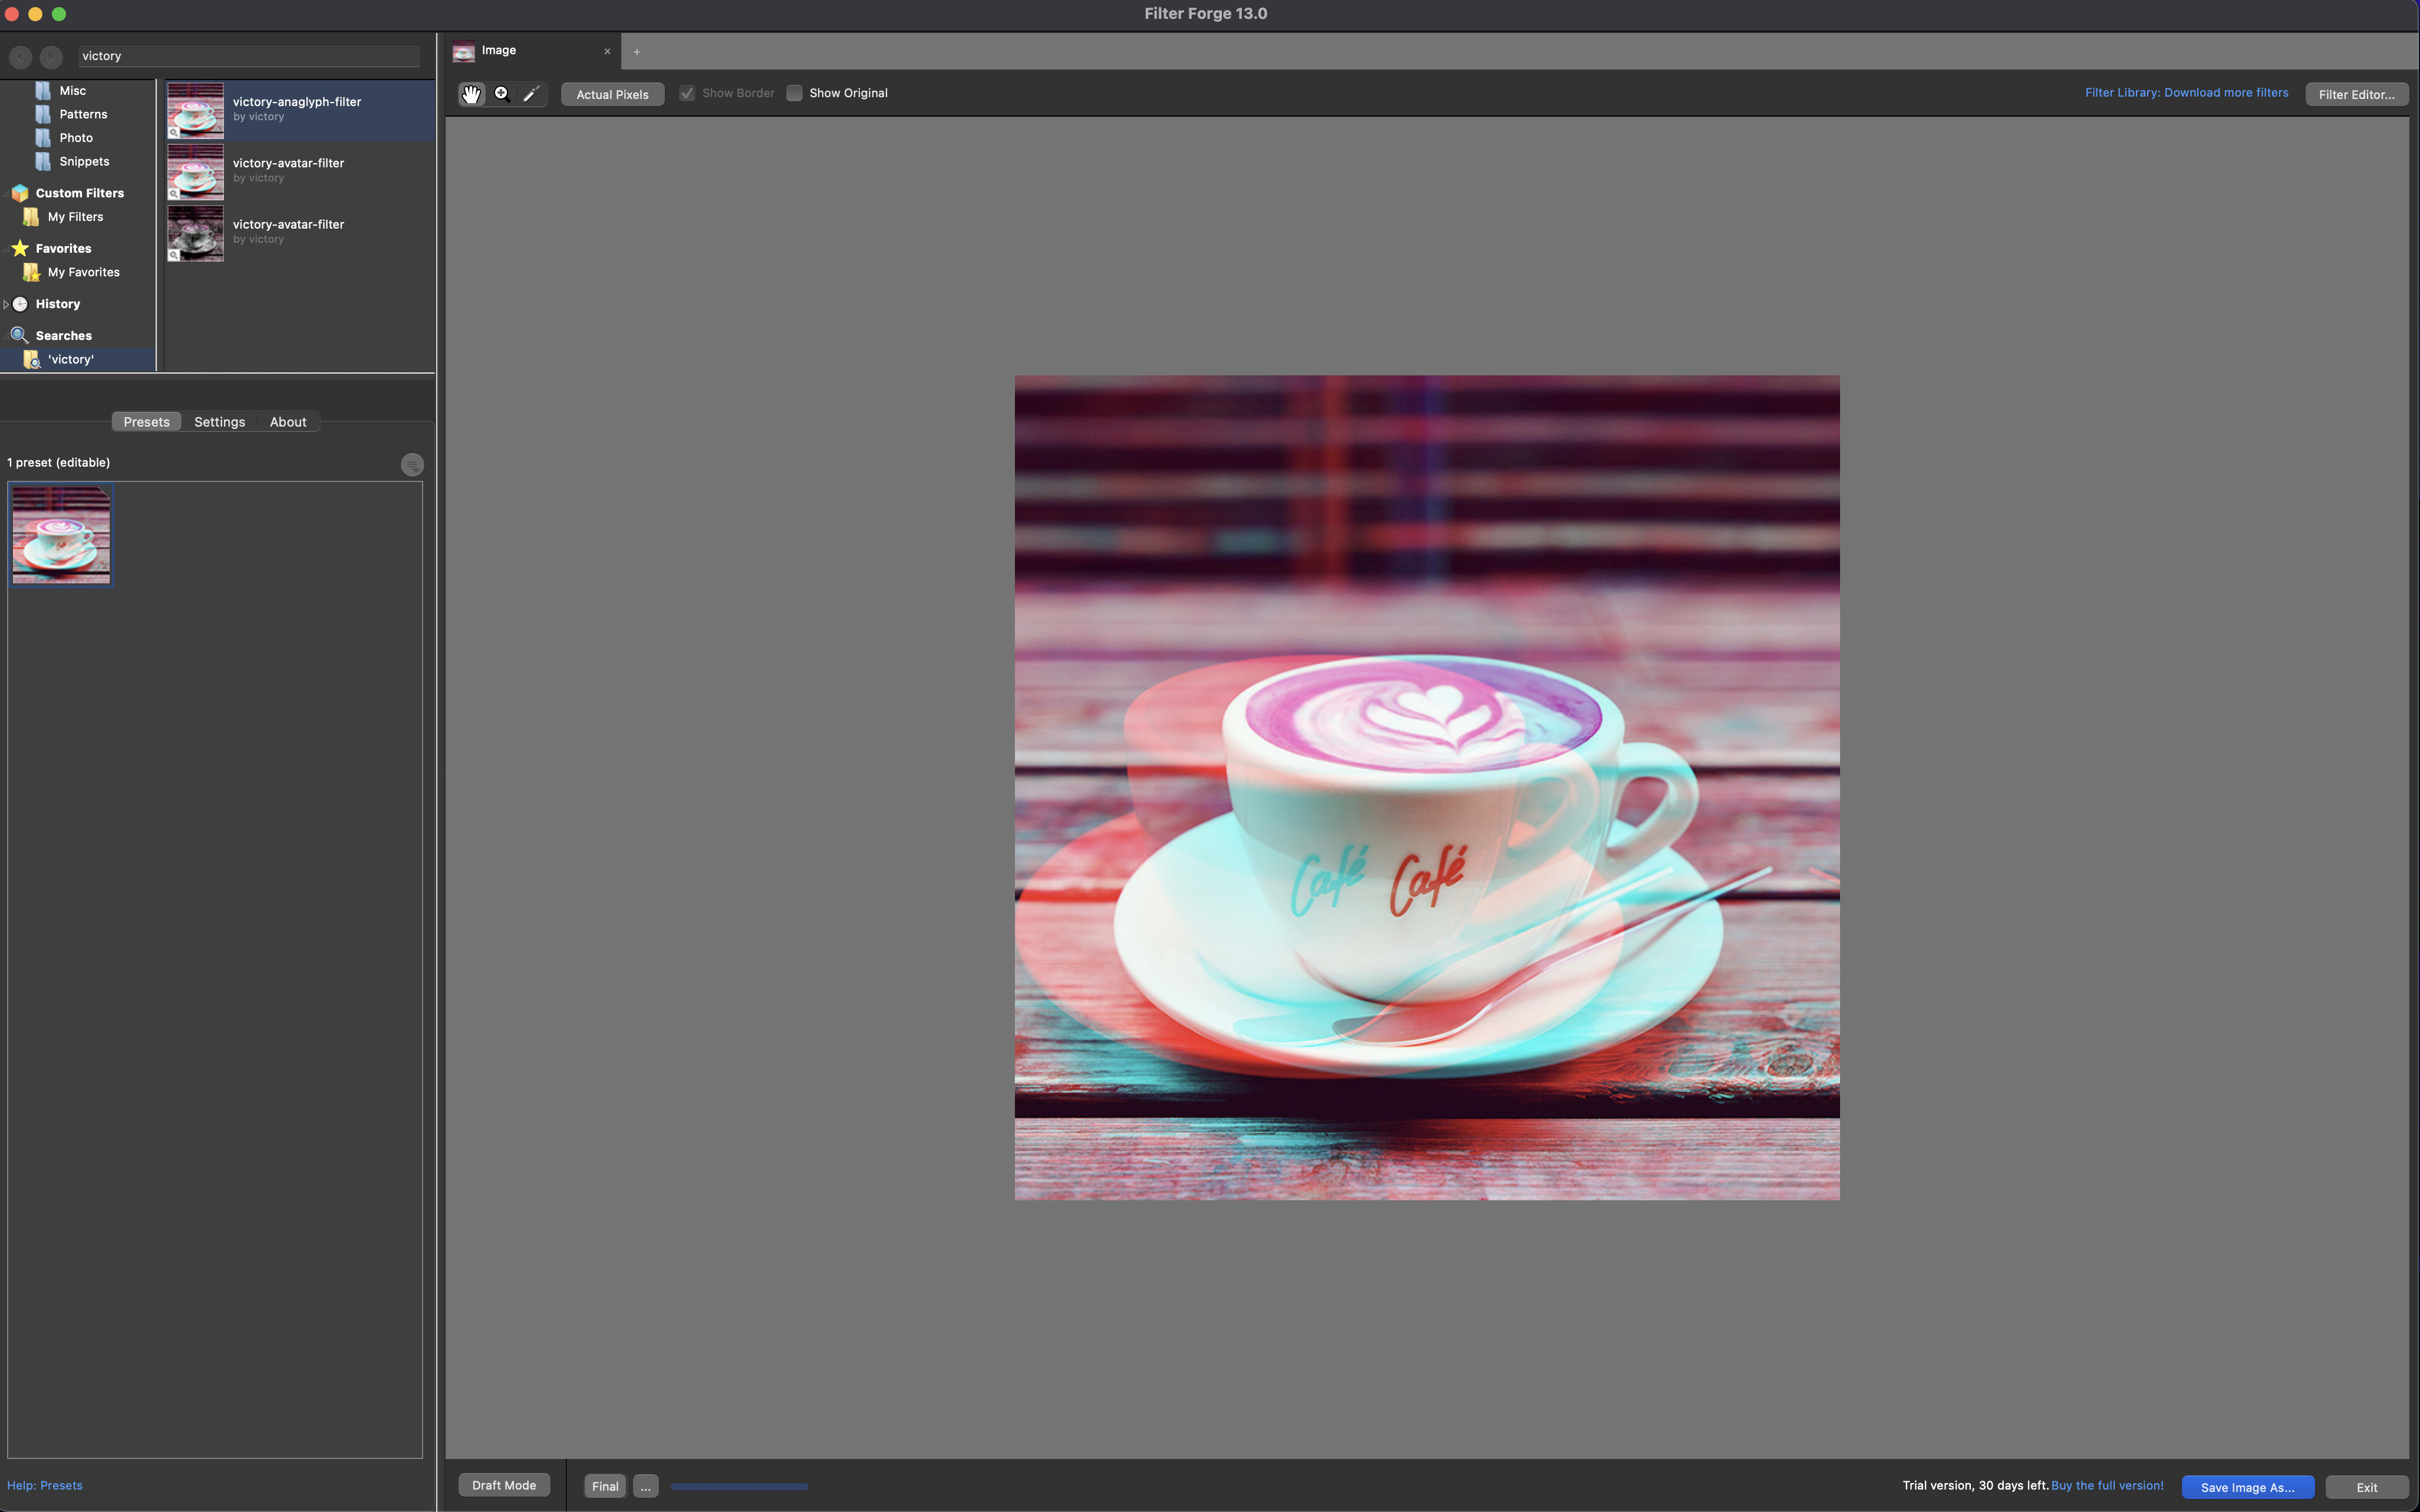The height and width of the screenshot is (1512, 2420).
Task: Magnify the victory-anaglyph-filter thumbnail preview
Action: click(174, 132)
